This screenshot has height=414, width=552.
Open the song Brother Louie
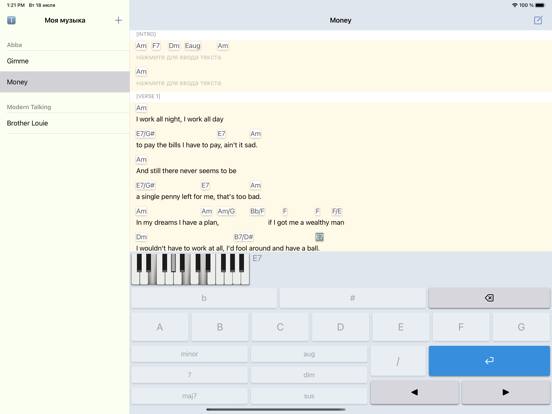coord(65,123)
